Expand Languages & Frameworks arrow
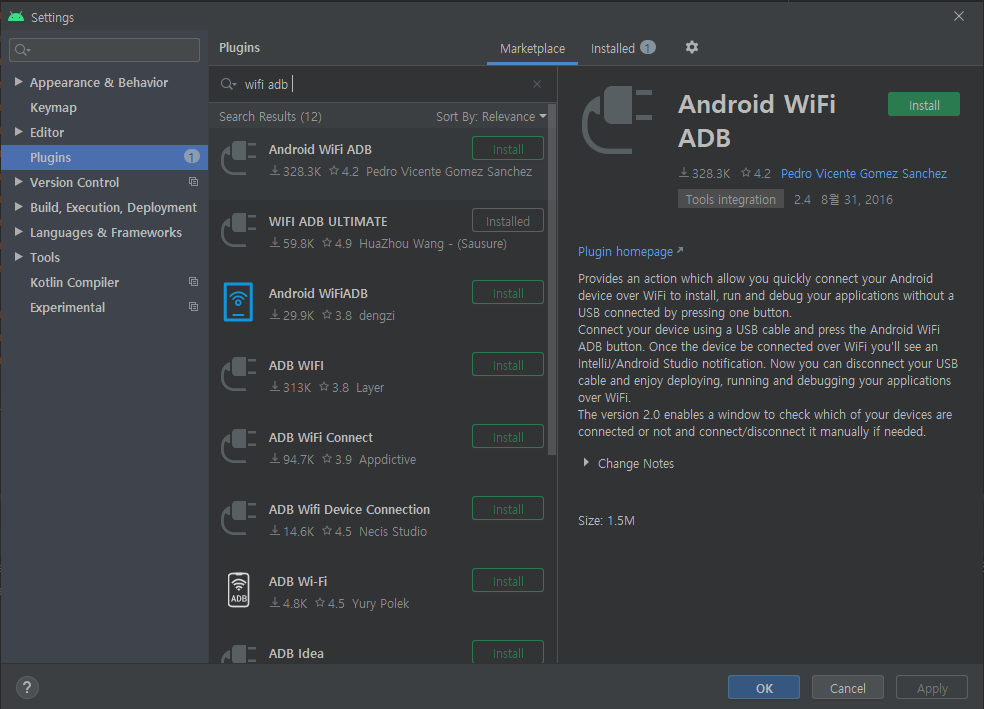This screenshot has width=984, height=709. click(x=18, y=232)
